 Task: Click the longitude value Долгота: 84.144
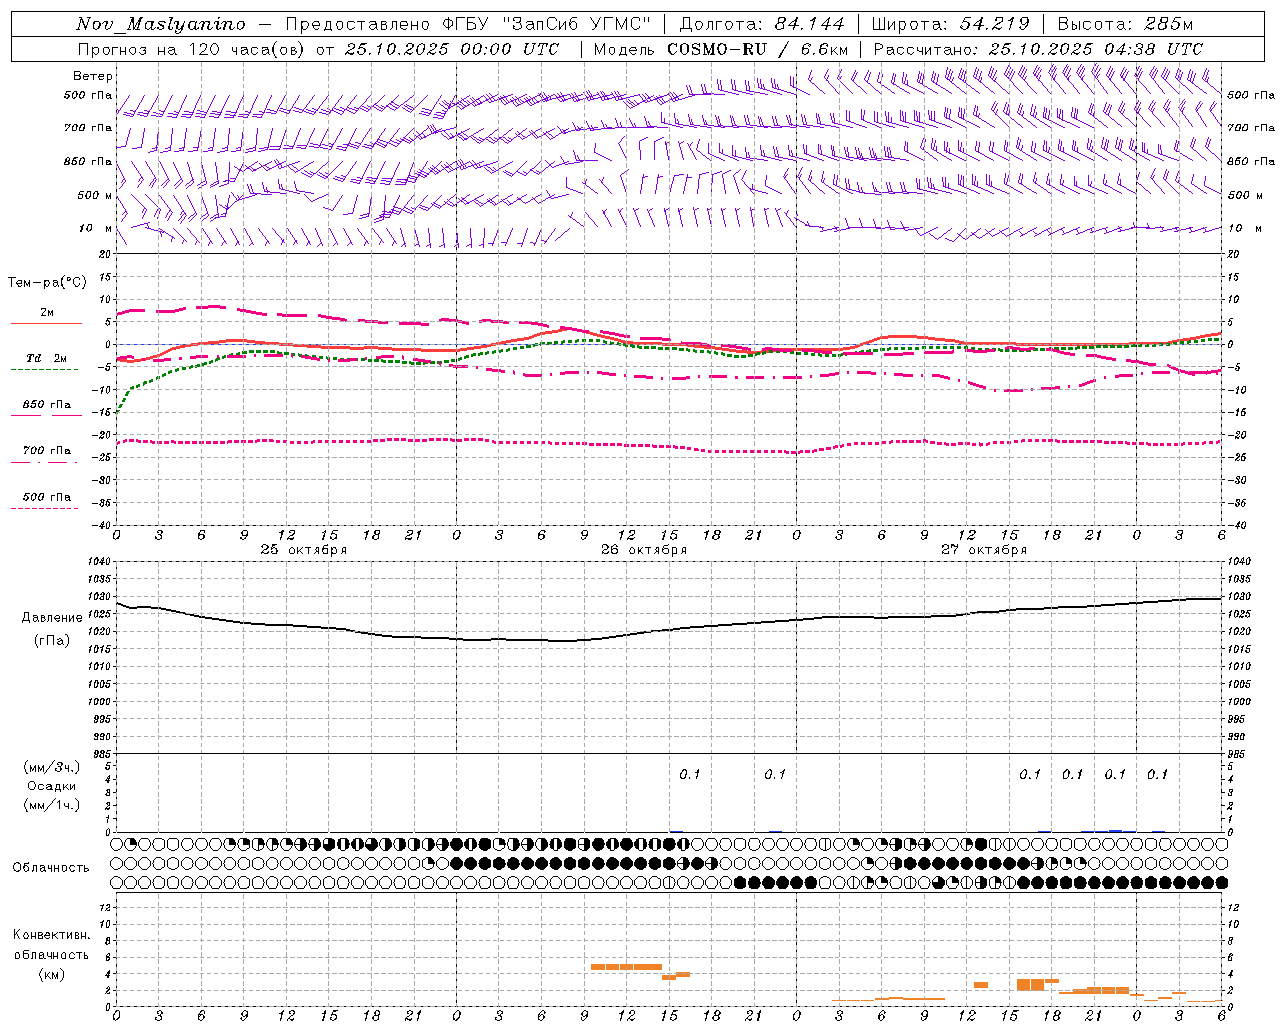click(x=762, y=24)
